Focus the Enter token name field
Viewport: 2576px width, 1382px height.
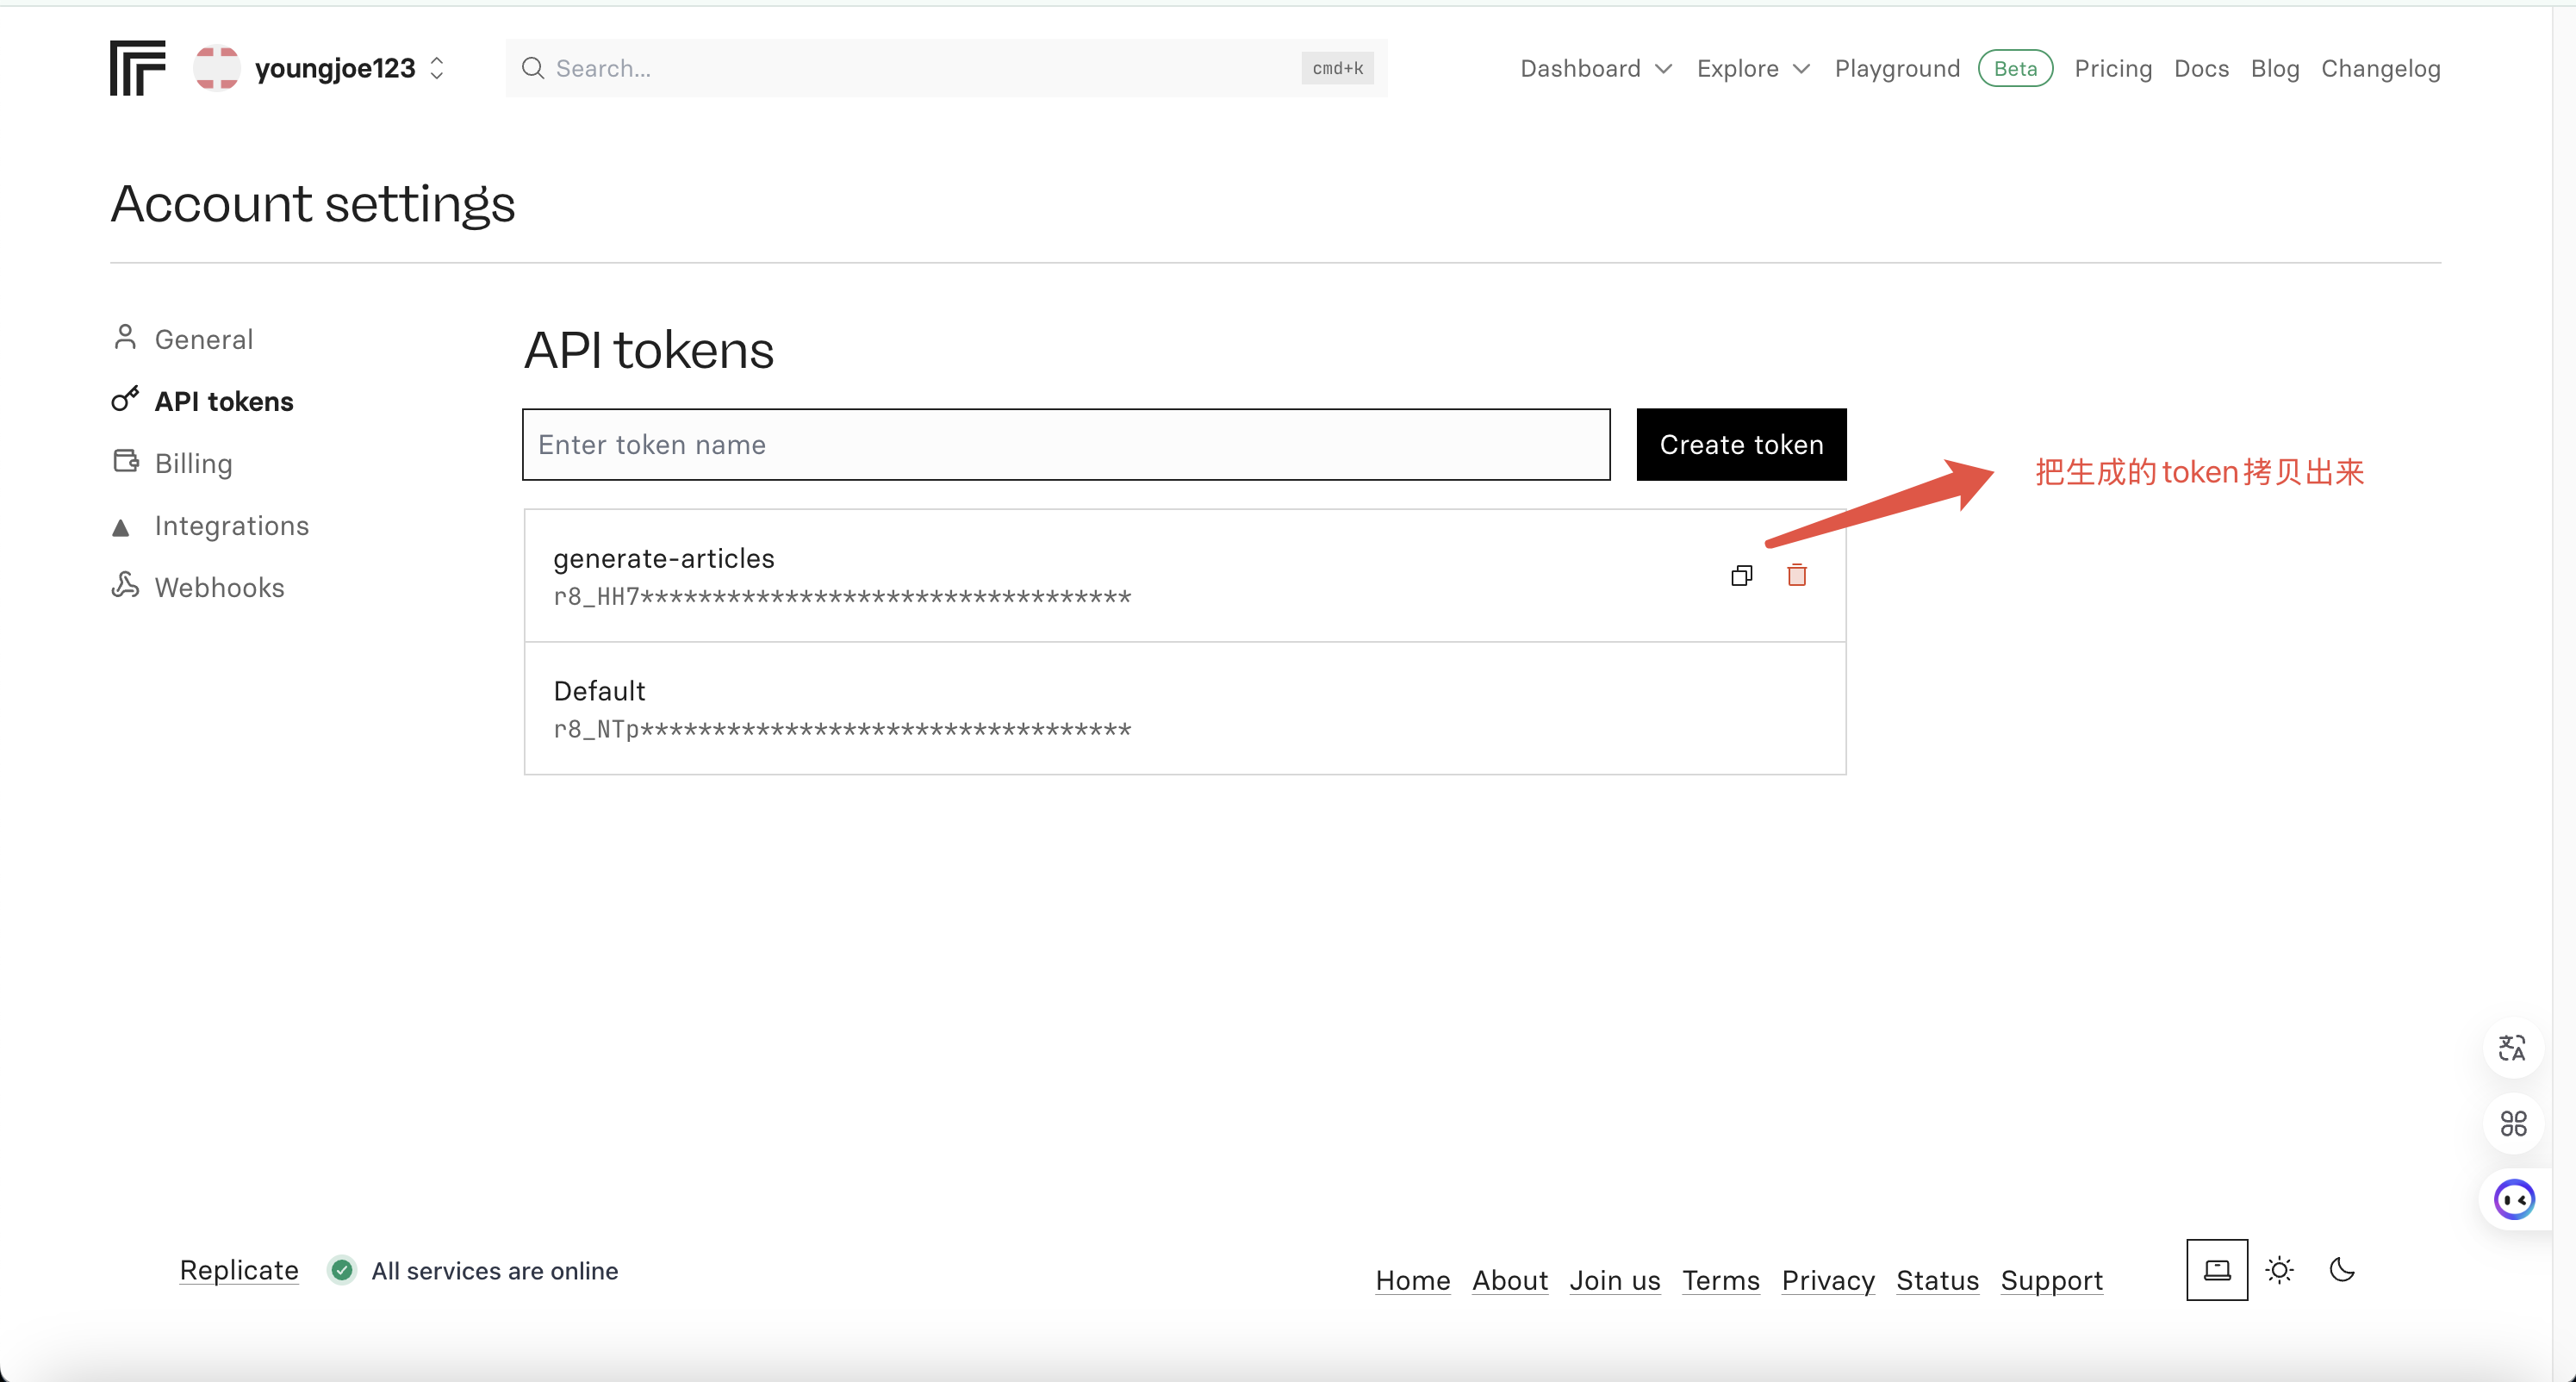[1065, 444]
